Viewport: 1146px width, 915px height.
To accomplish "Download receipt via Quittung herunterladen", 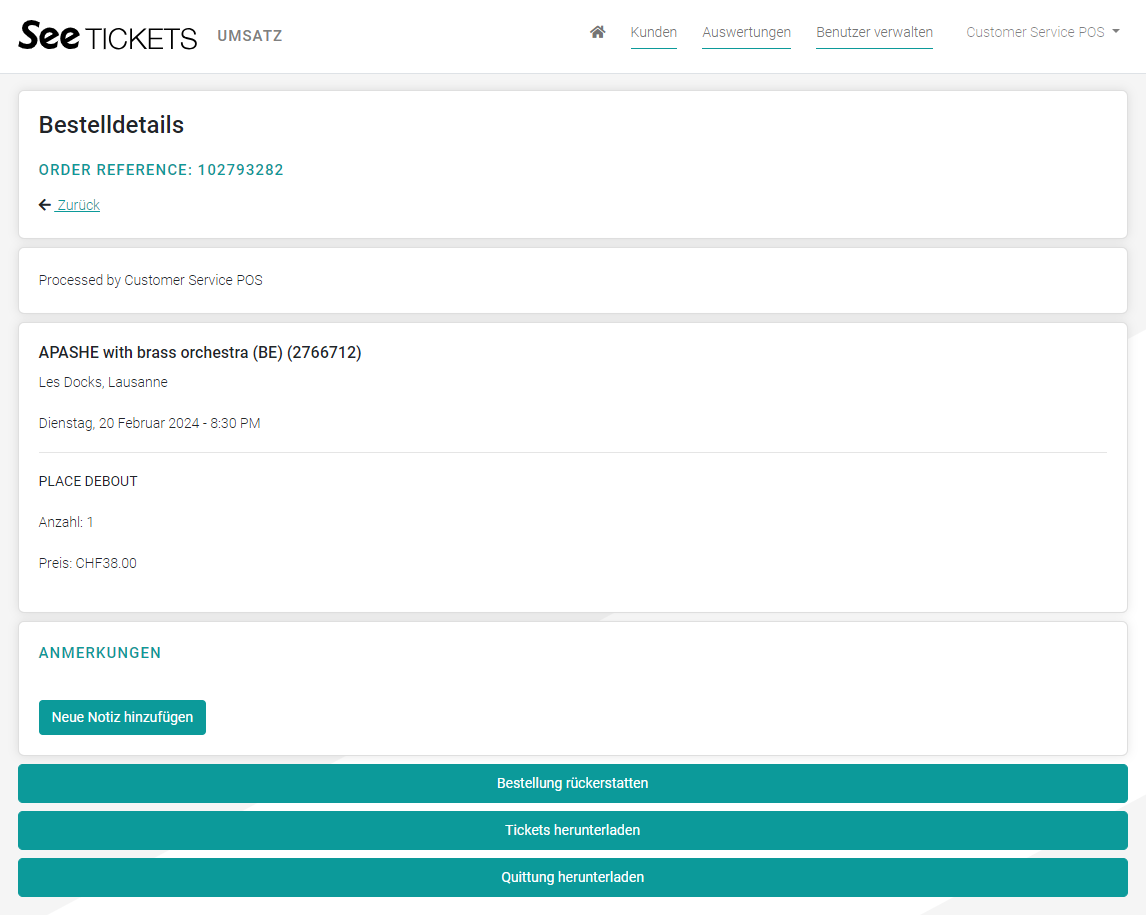I will (x=572, y=877).
